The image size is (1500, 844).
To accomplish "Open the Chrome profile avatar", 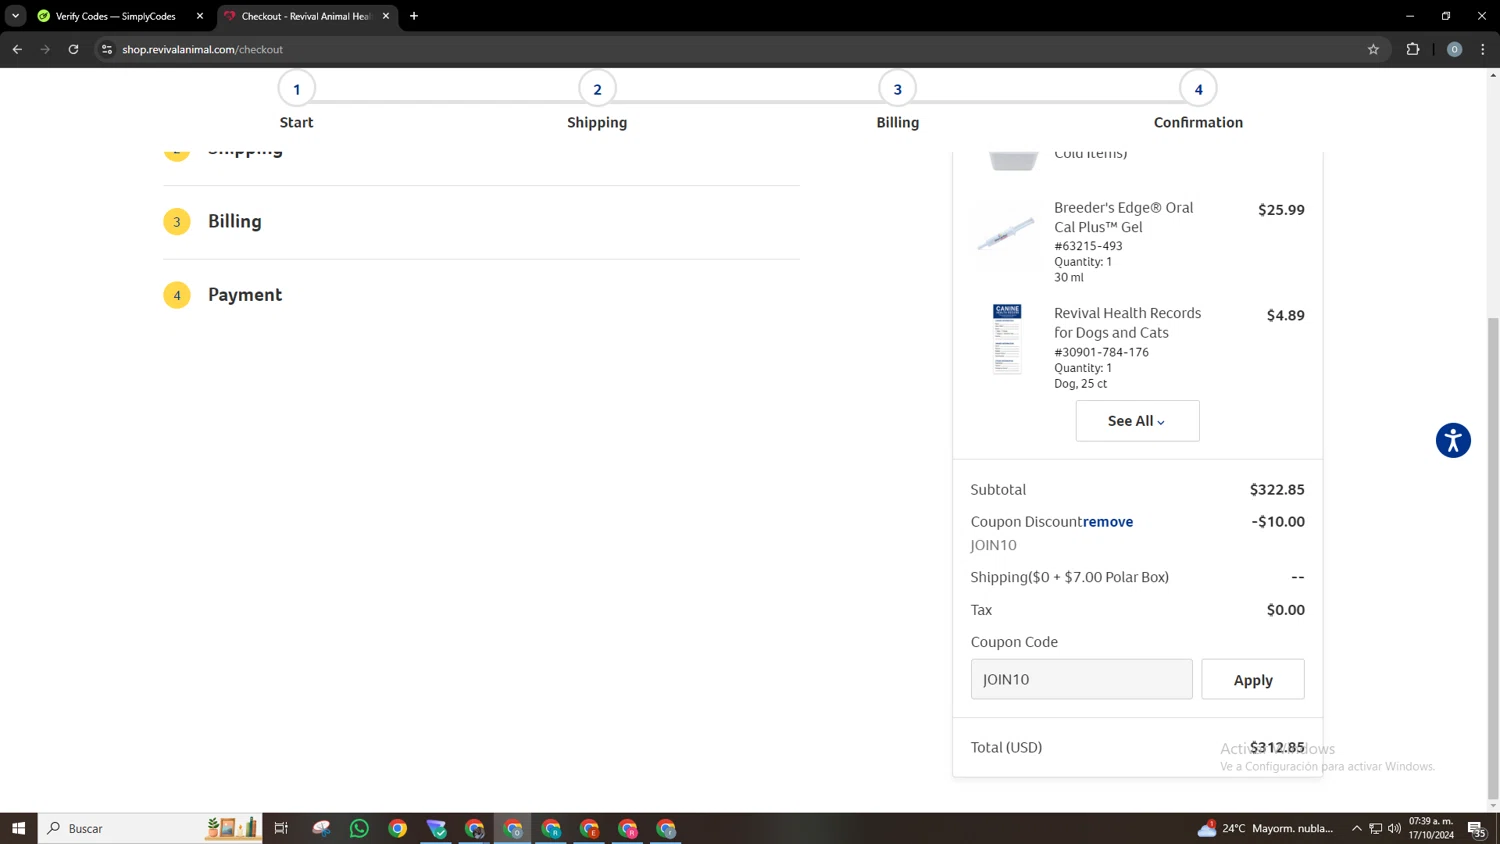I will [1454, 49].
